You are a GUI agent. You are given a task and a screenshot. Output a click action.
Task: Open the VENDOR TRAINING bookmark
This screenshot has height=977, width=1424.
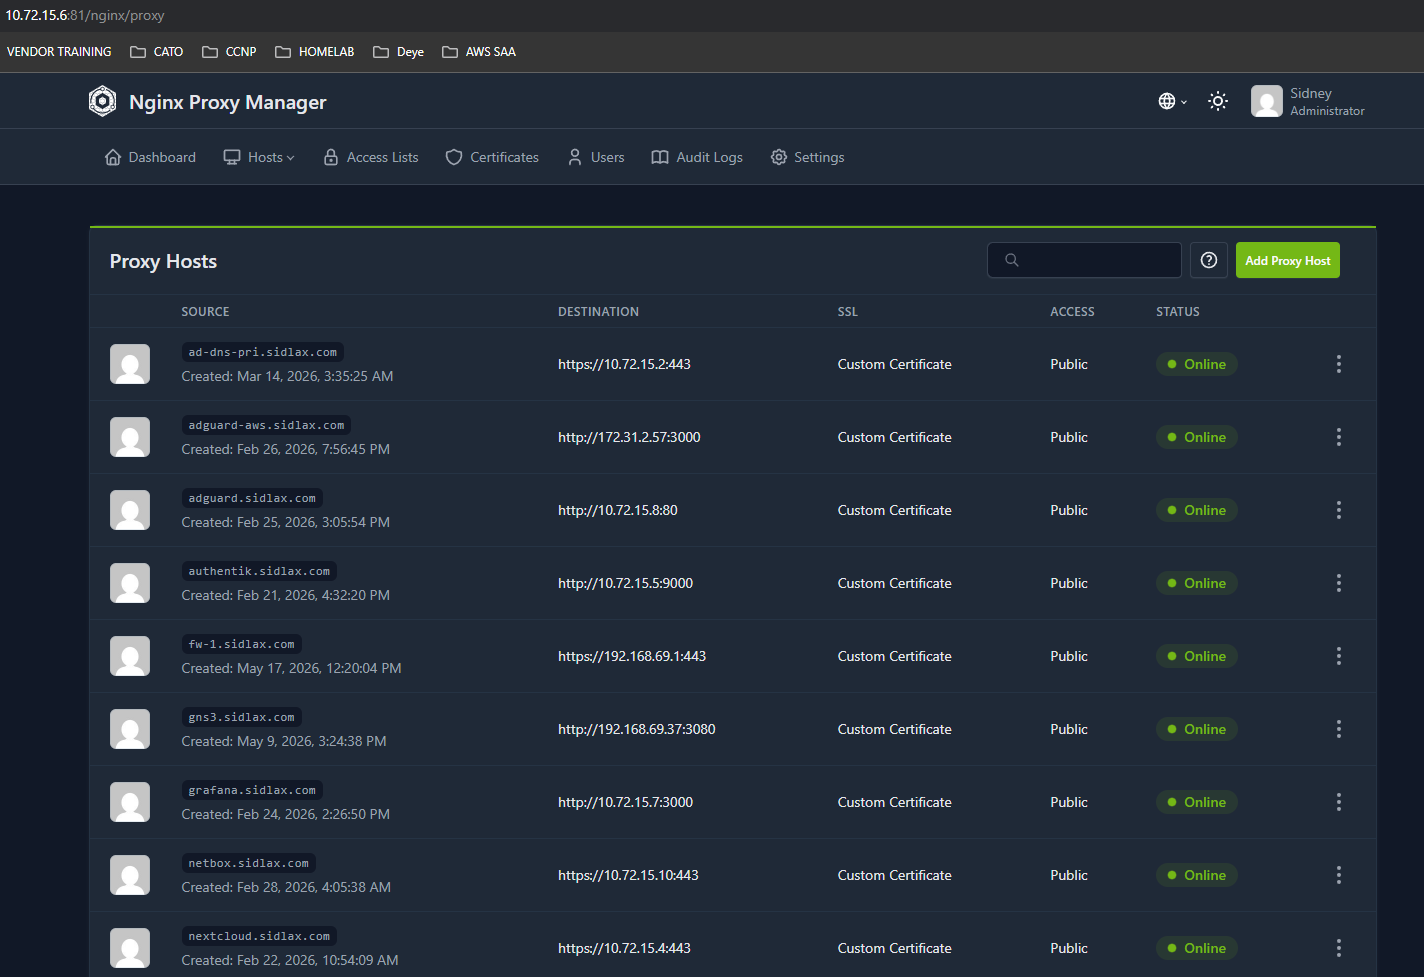point(59,52)
